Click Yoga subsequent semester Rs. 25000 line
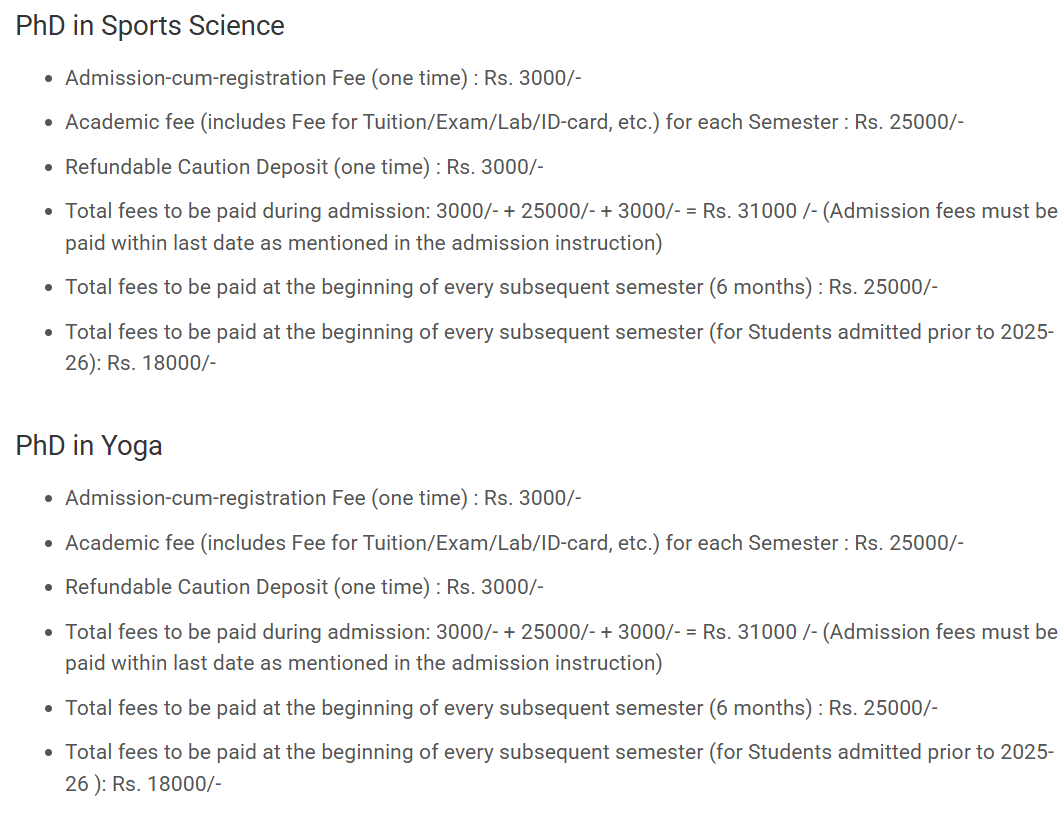Screen dimensions: 1060x815 coord(501,708)
